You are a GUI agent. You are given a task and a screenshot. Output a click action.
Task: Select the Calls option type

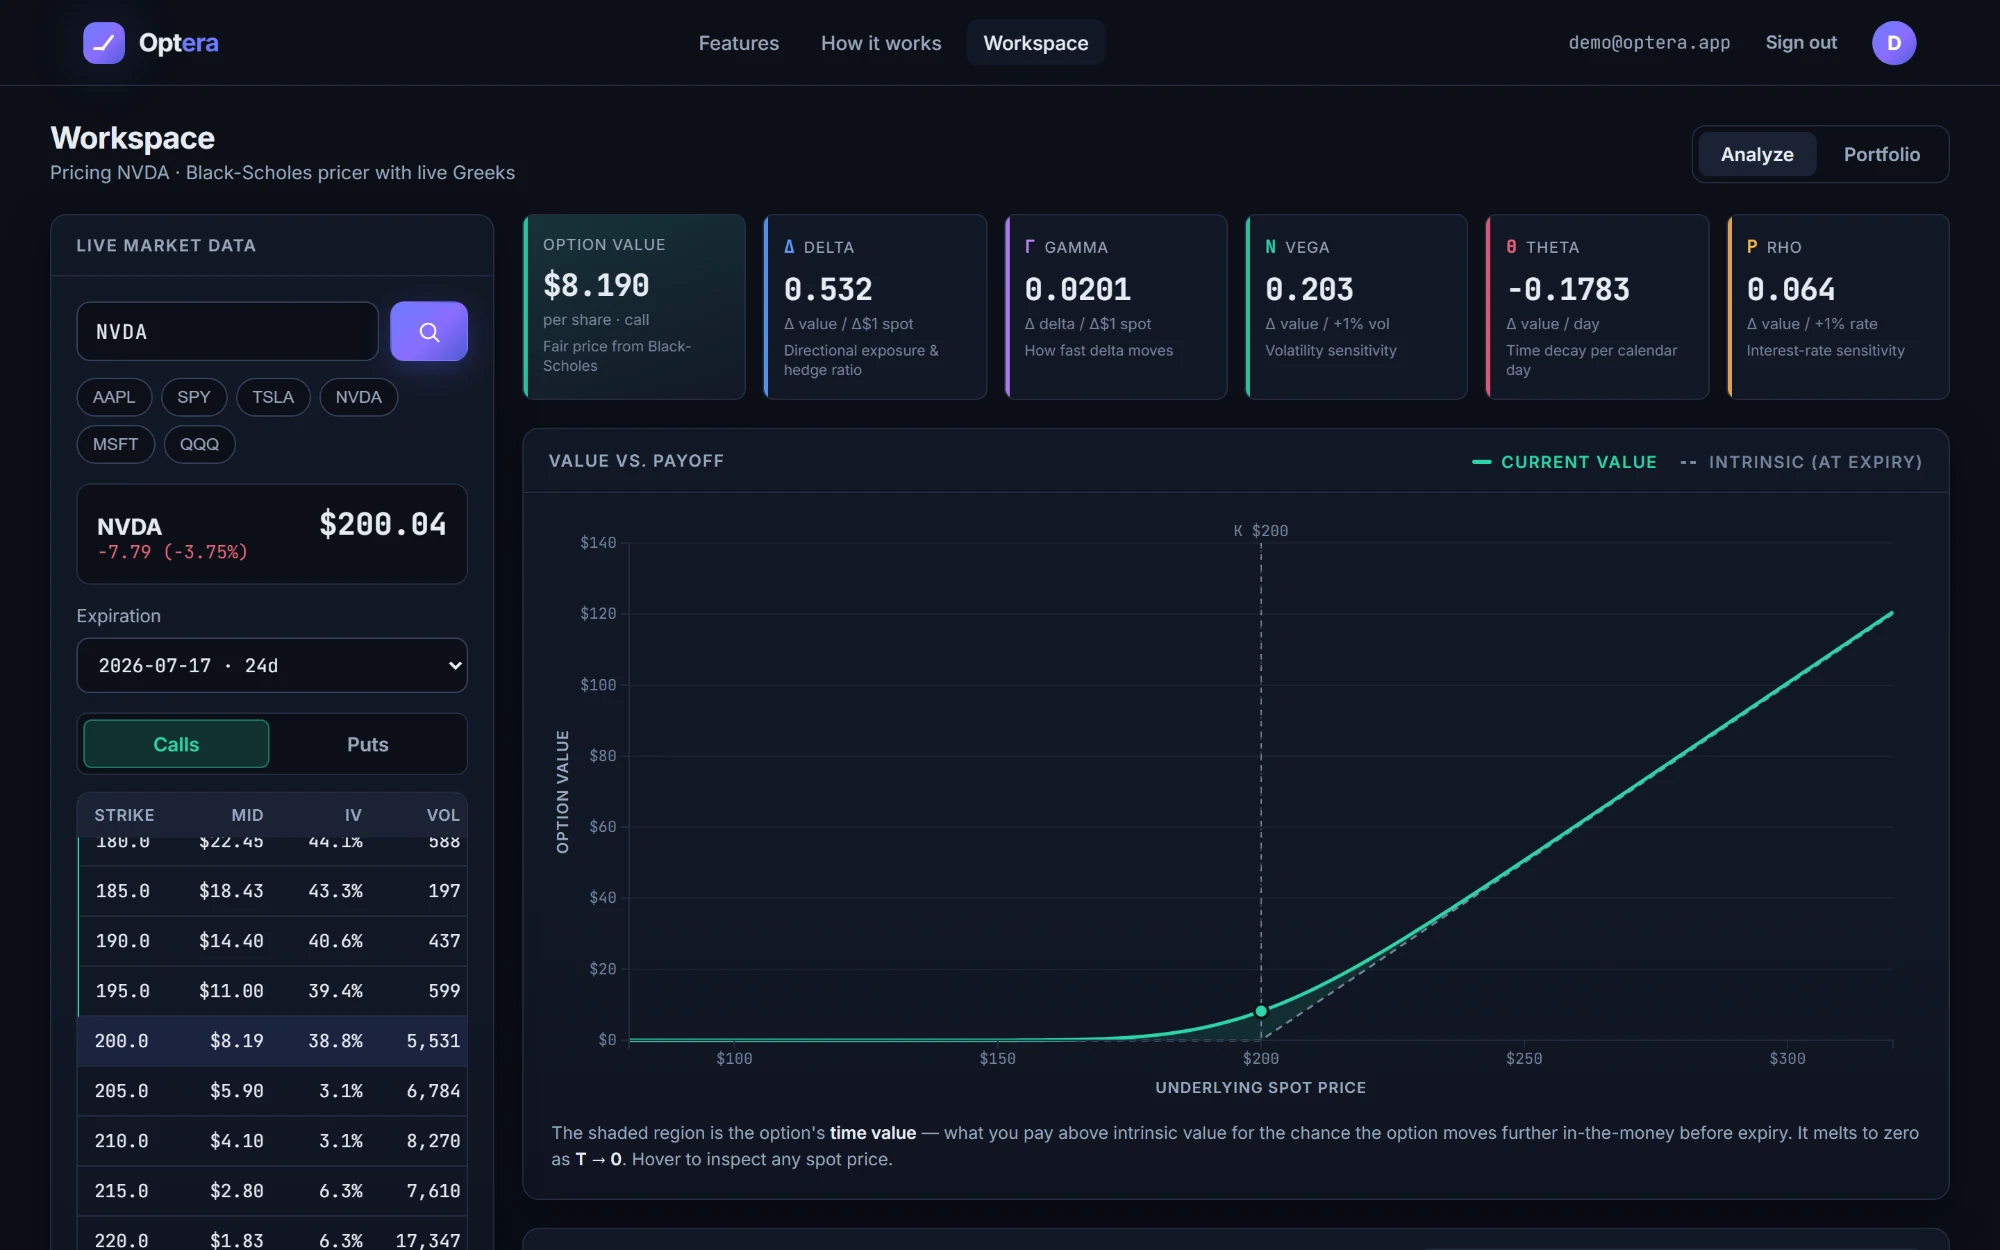pos(176,744)
